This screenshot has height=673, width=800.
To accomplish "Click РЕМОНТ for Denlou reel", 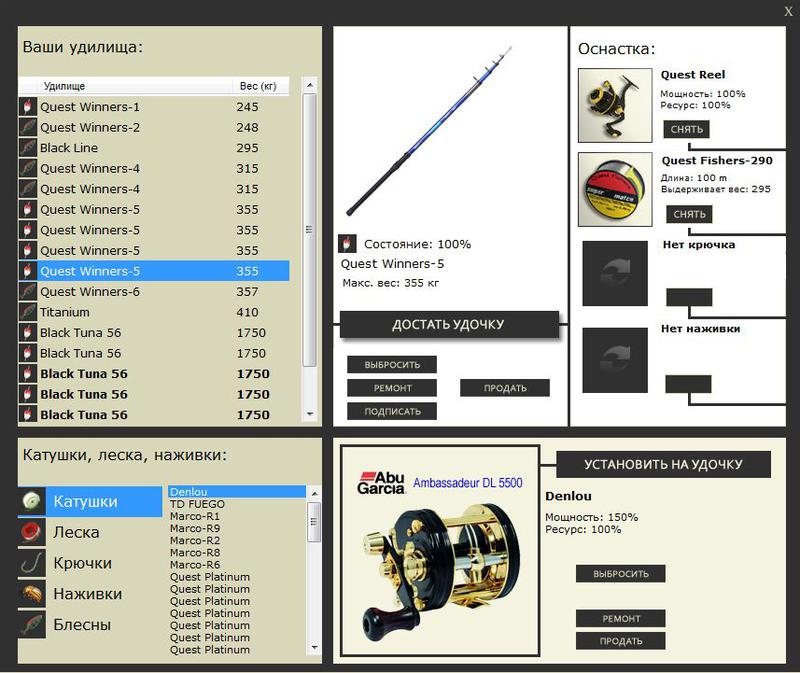I will coord(620,618).
